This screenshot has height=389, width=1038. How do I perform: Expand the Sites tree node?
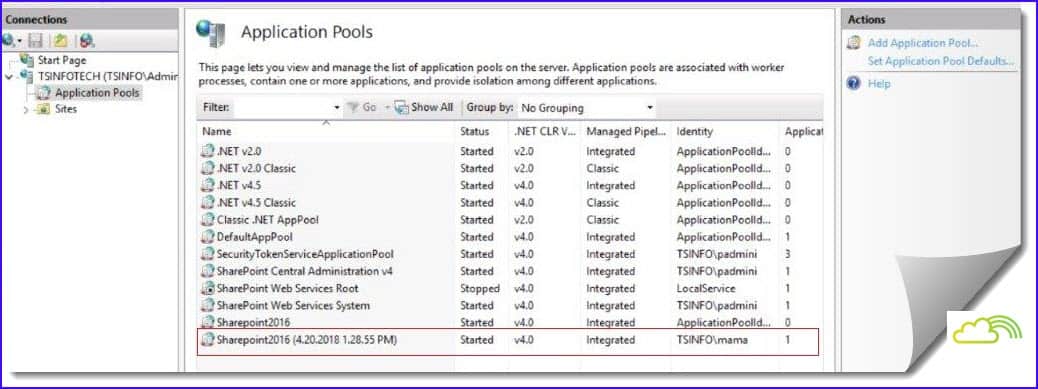[26, 110]
